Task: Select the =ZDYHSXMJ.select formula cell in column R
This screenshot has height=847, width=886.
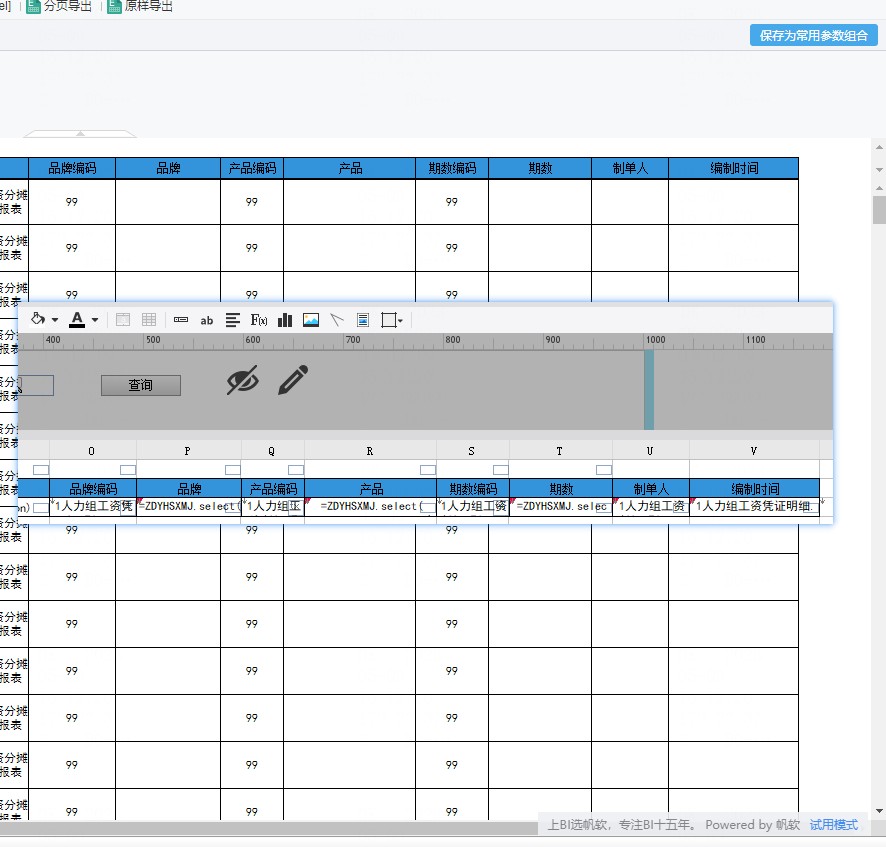Action: click(370, 506)
